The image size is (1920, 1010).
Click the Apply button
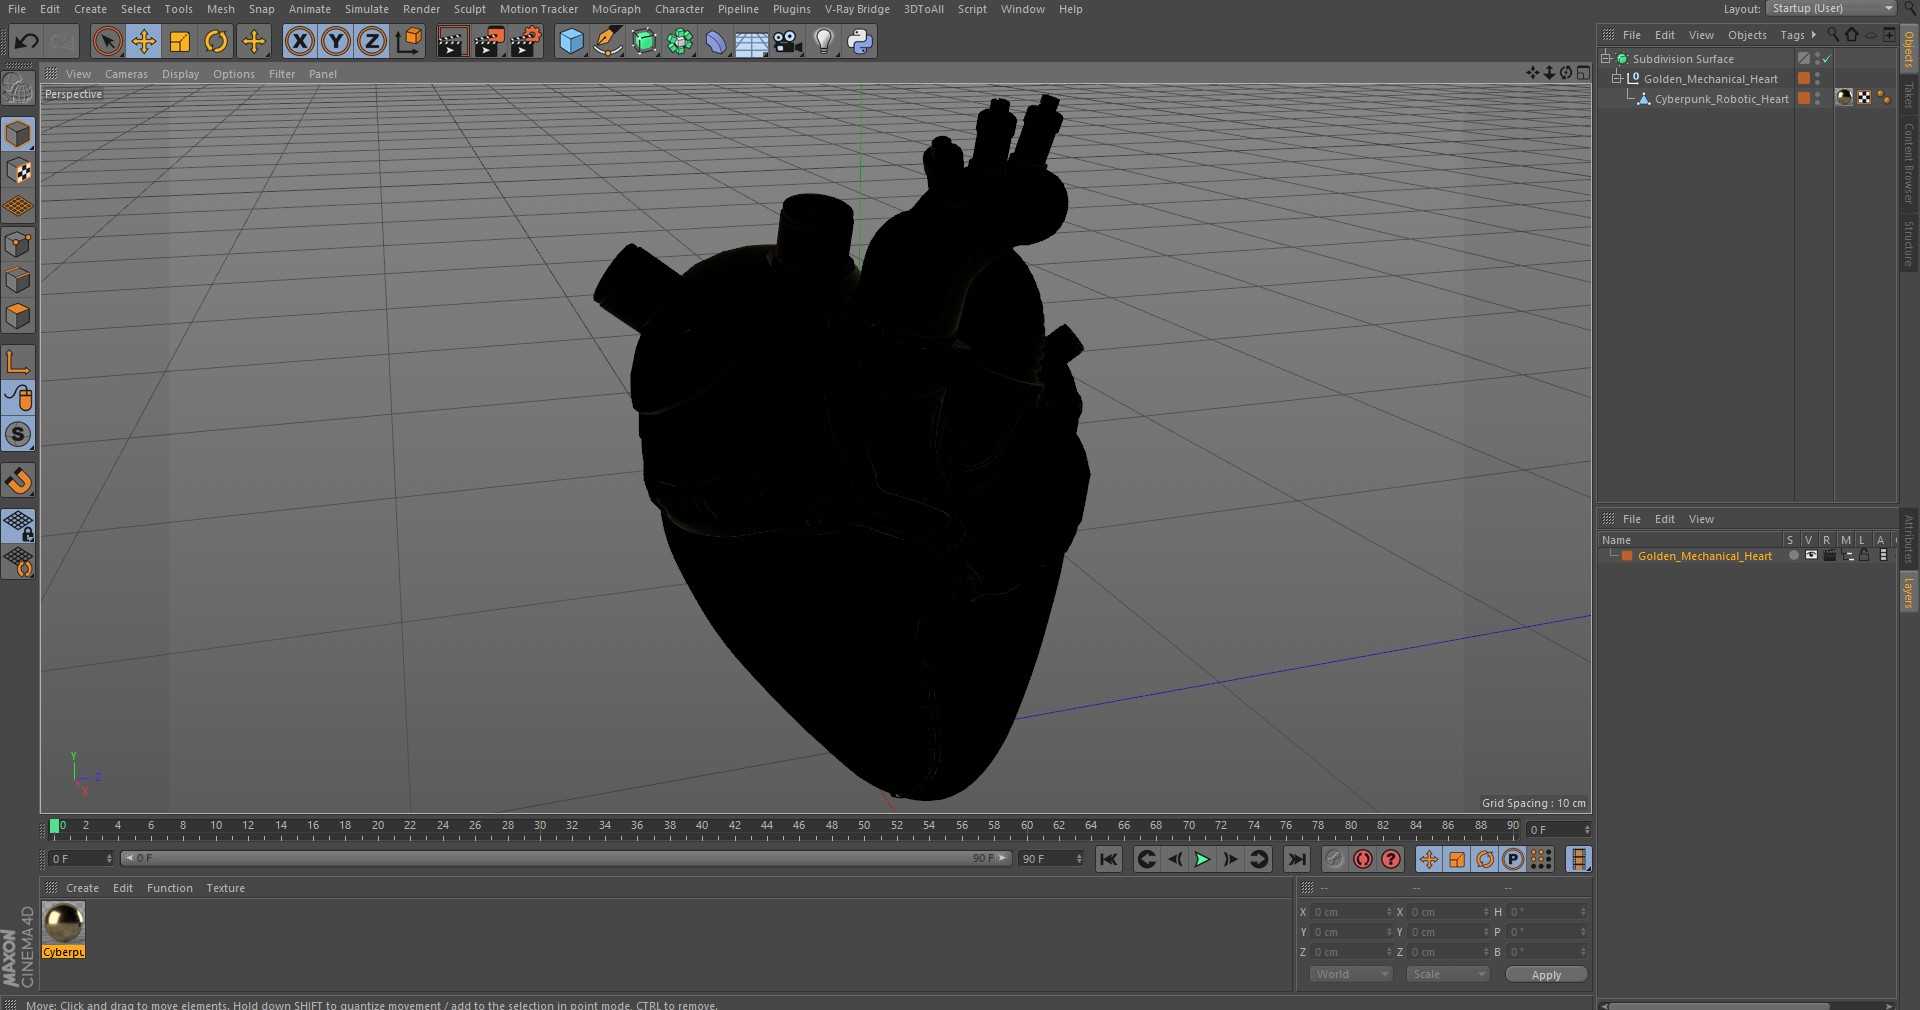coord(1546,975)
